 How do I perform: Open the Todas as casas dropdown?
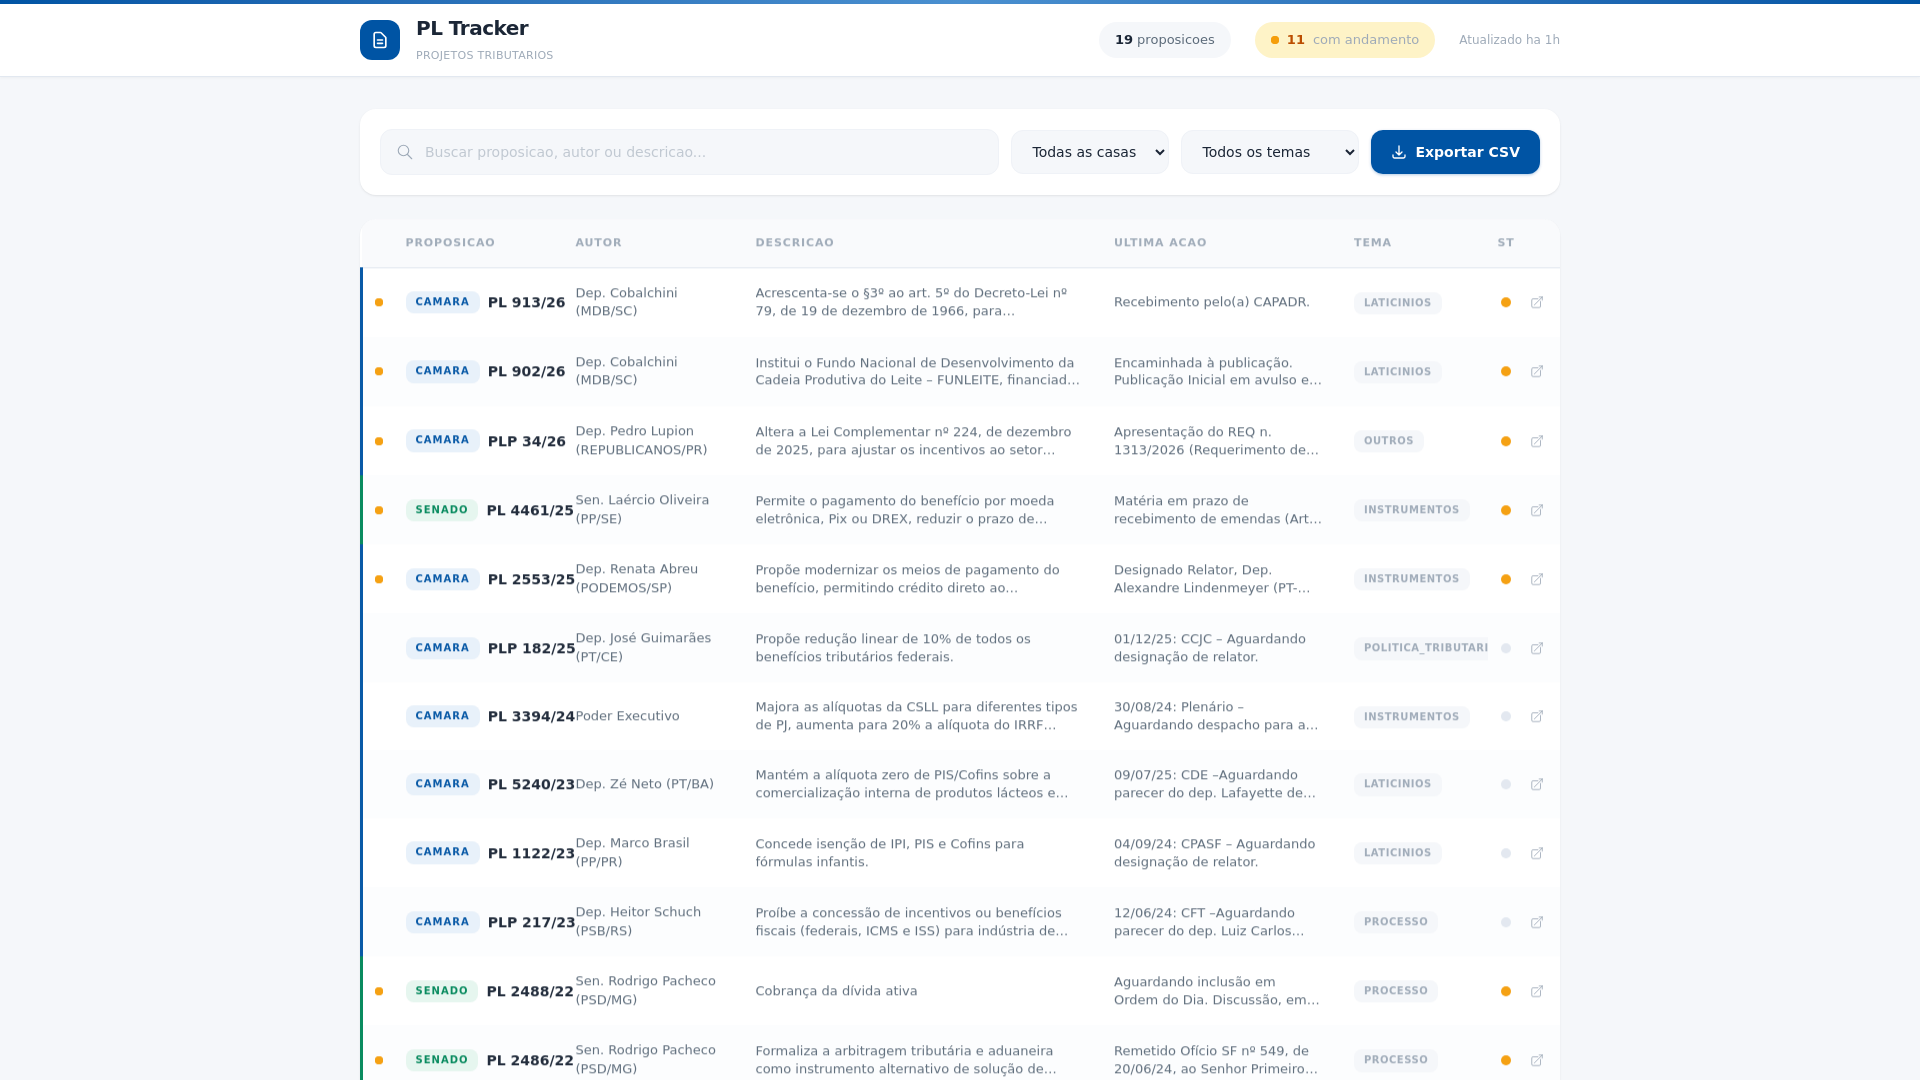(x=1090, y=152)
